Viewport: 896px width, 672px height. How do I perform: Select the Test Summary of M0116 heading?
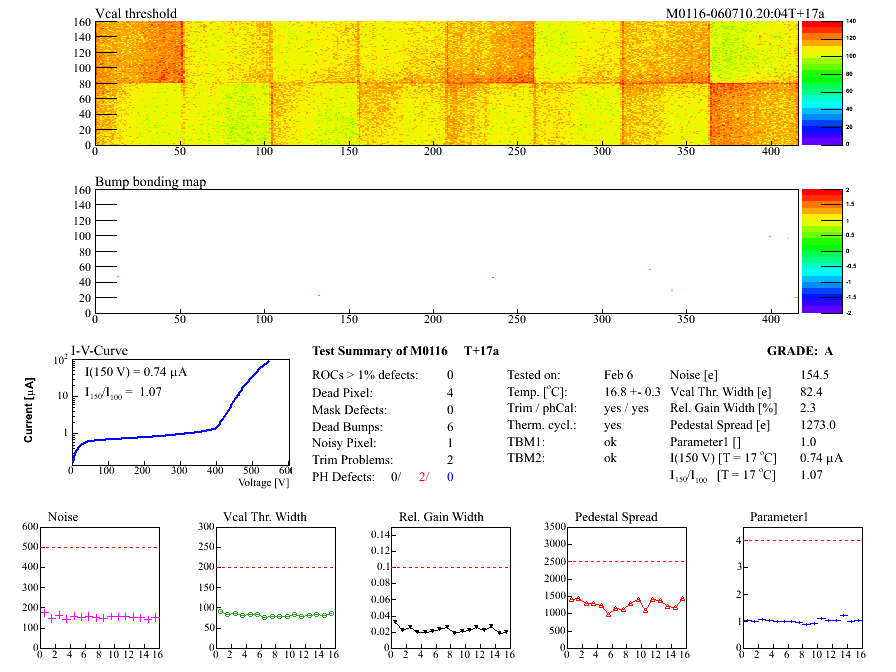click(x=379, y=351)
